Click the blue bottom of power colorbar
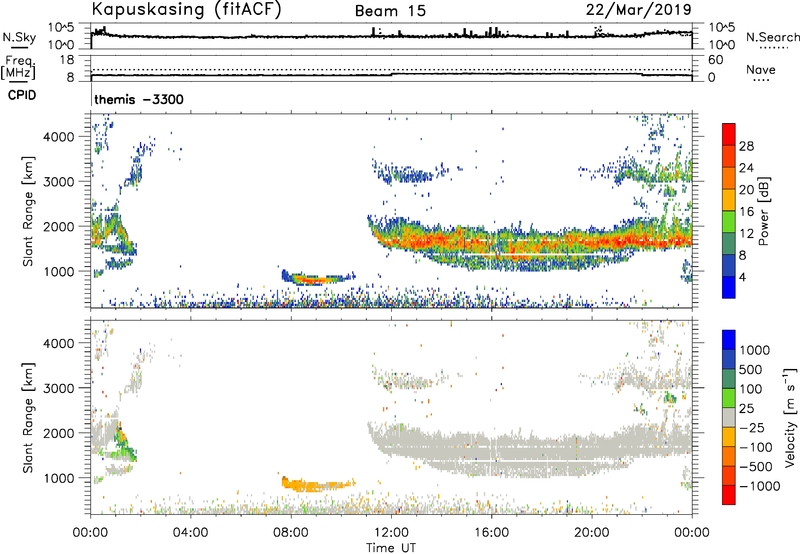 (729, 287)
